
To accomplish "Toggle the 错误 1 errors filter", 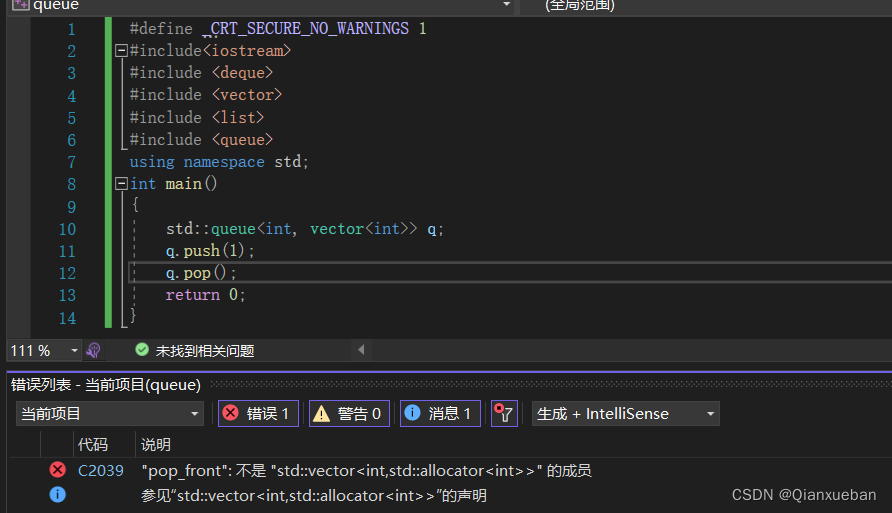I will 258,413.
